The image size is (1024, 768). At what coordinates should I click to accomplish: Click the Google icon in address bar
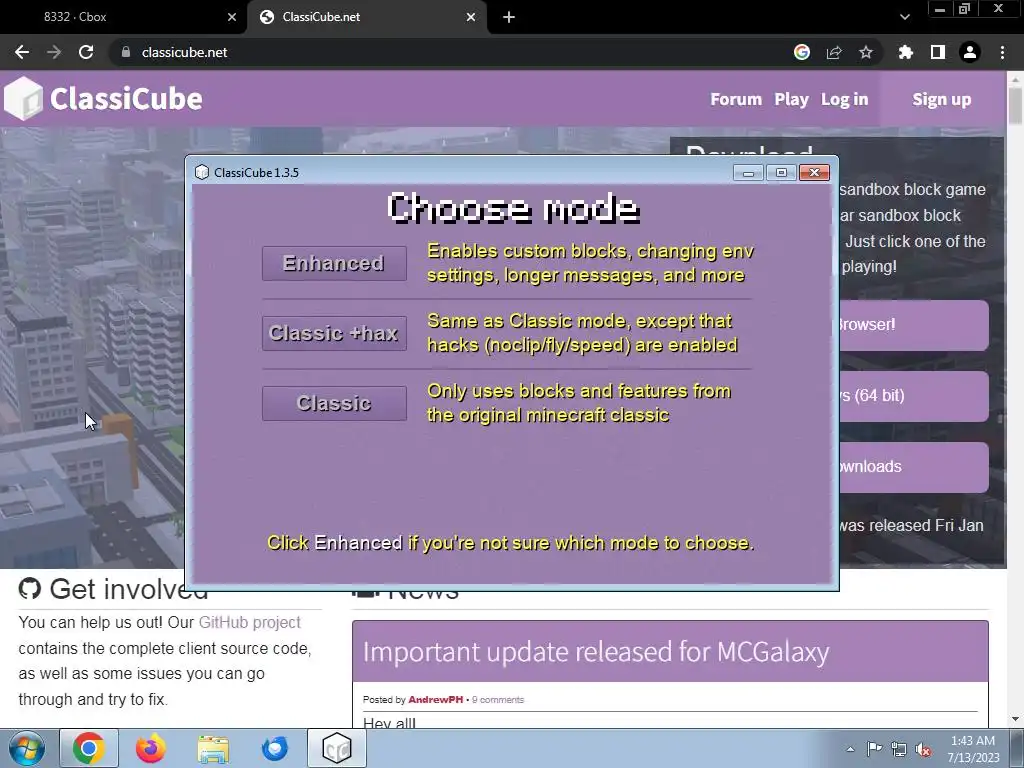point(802,52)
